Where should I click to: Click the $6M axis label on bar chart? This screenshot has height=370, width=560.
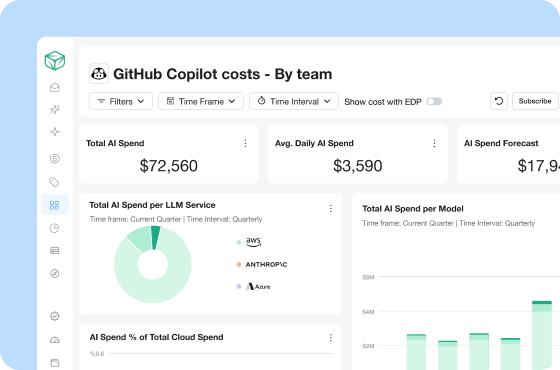point(368,277)
